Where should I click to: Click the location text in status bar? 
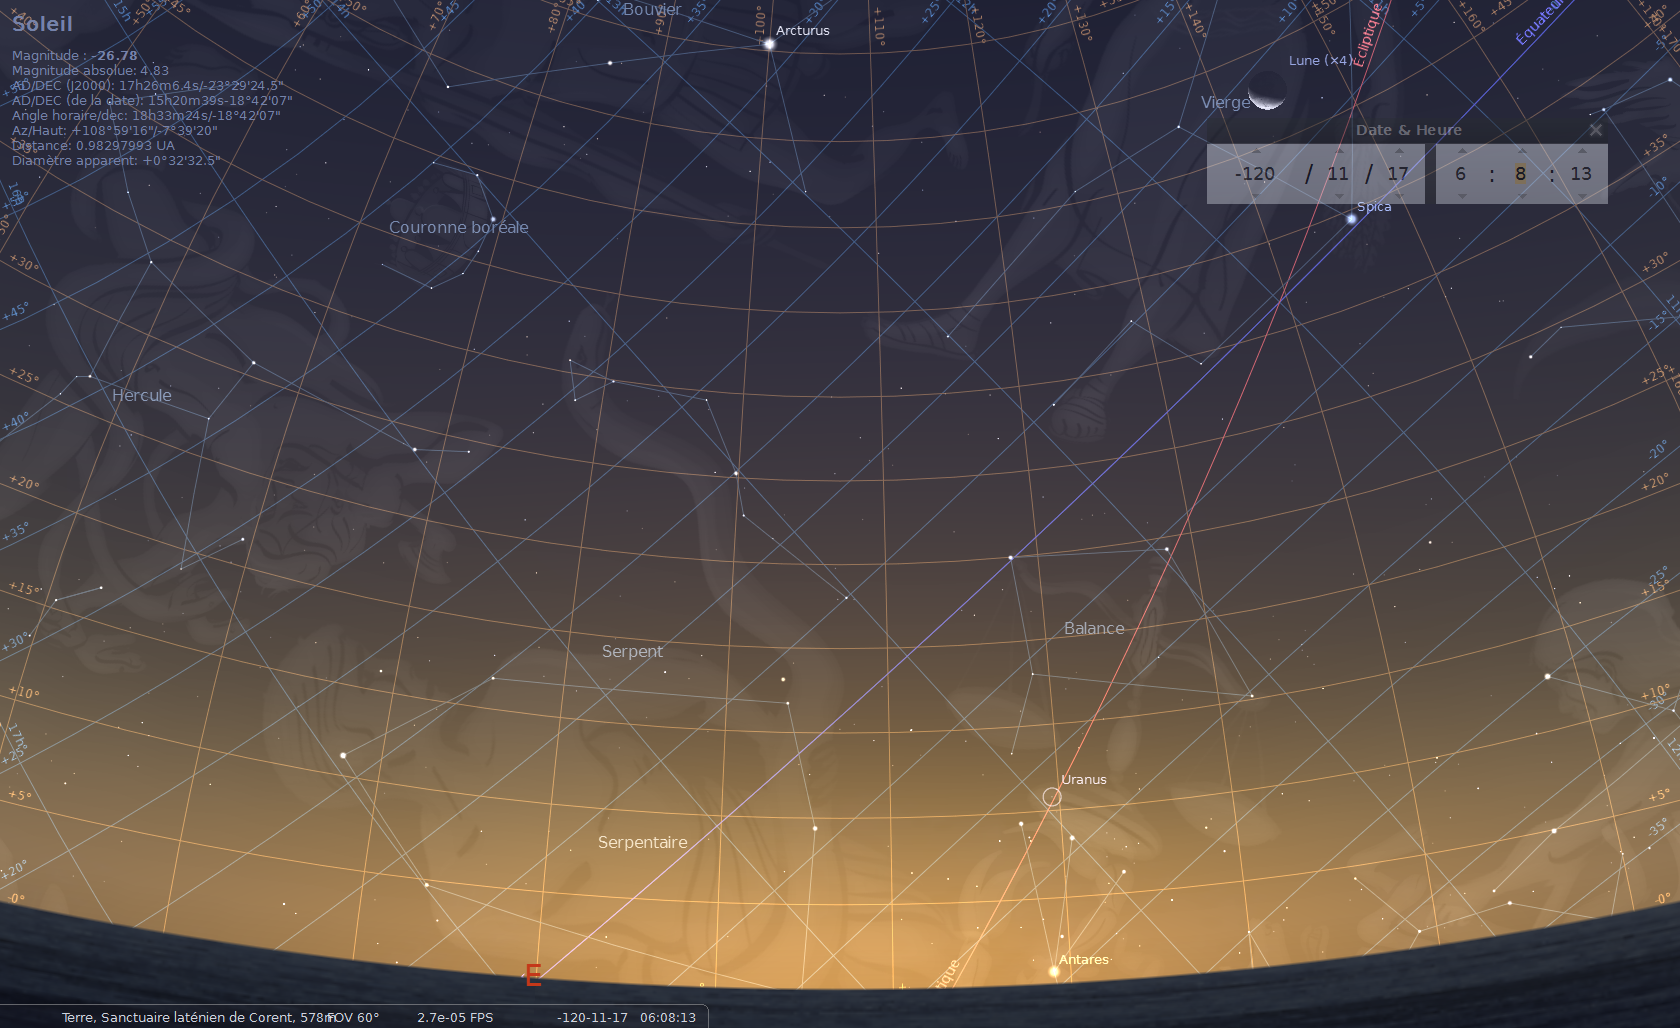click(196, 1017)
